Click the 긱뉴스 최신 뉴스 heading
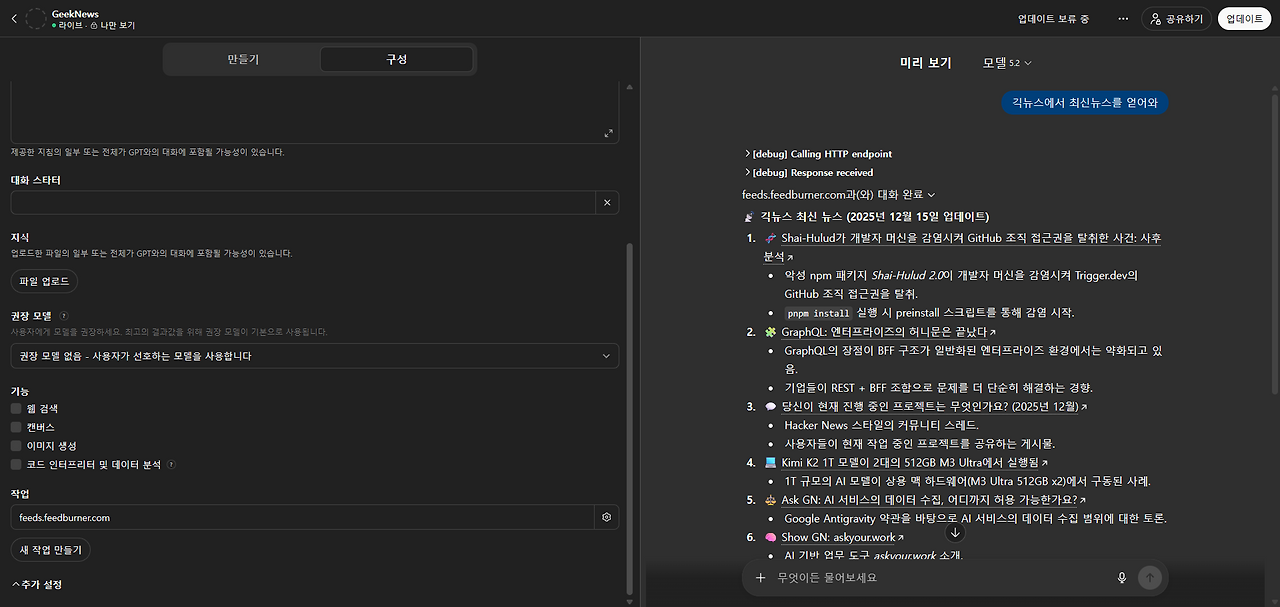 coord(867,216)
